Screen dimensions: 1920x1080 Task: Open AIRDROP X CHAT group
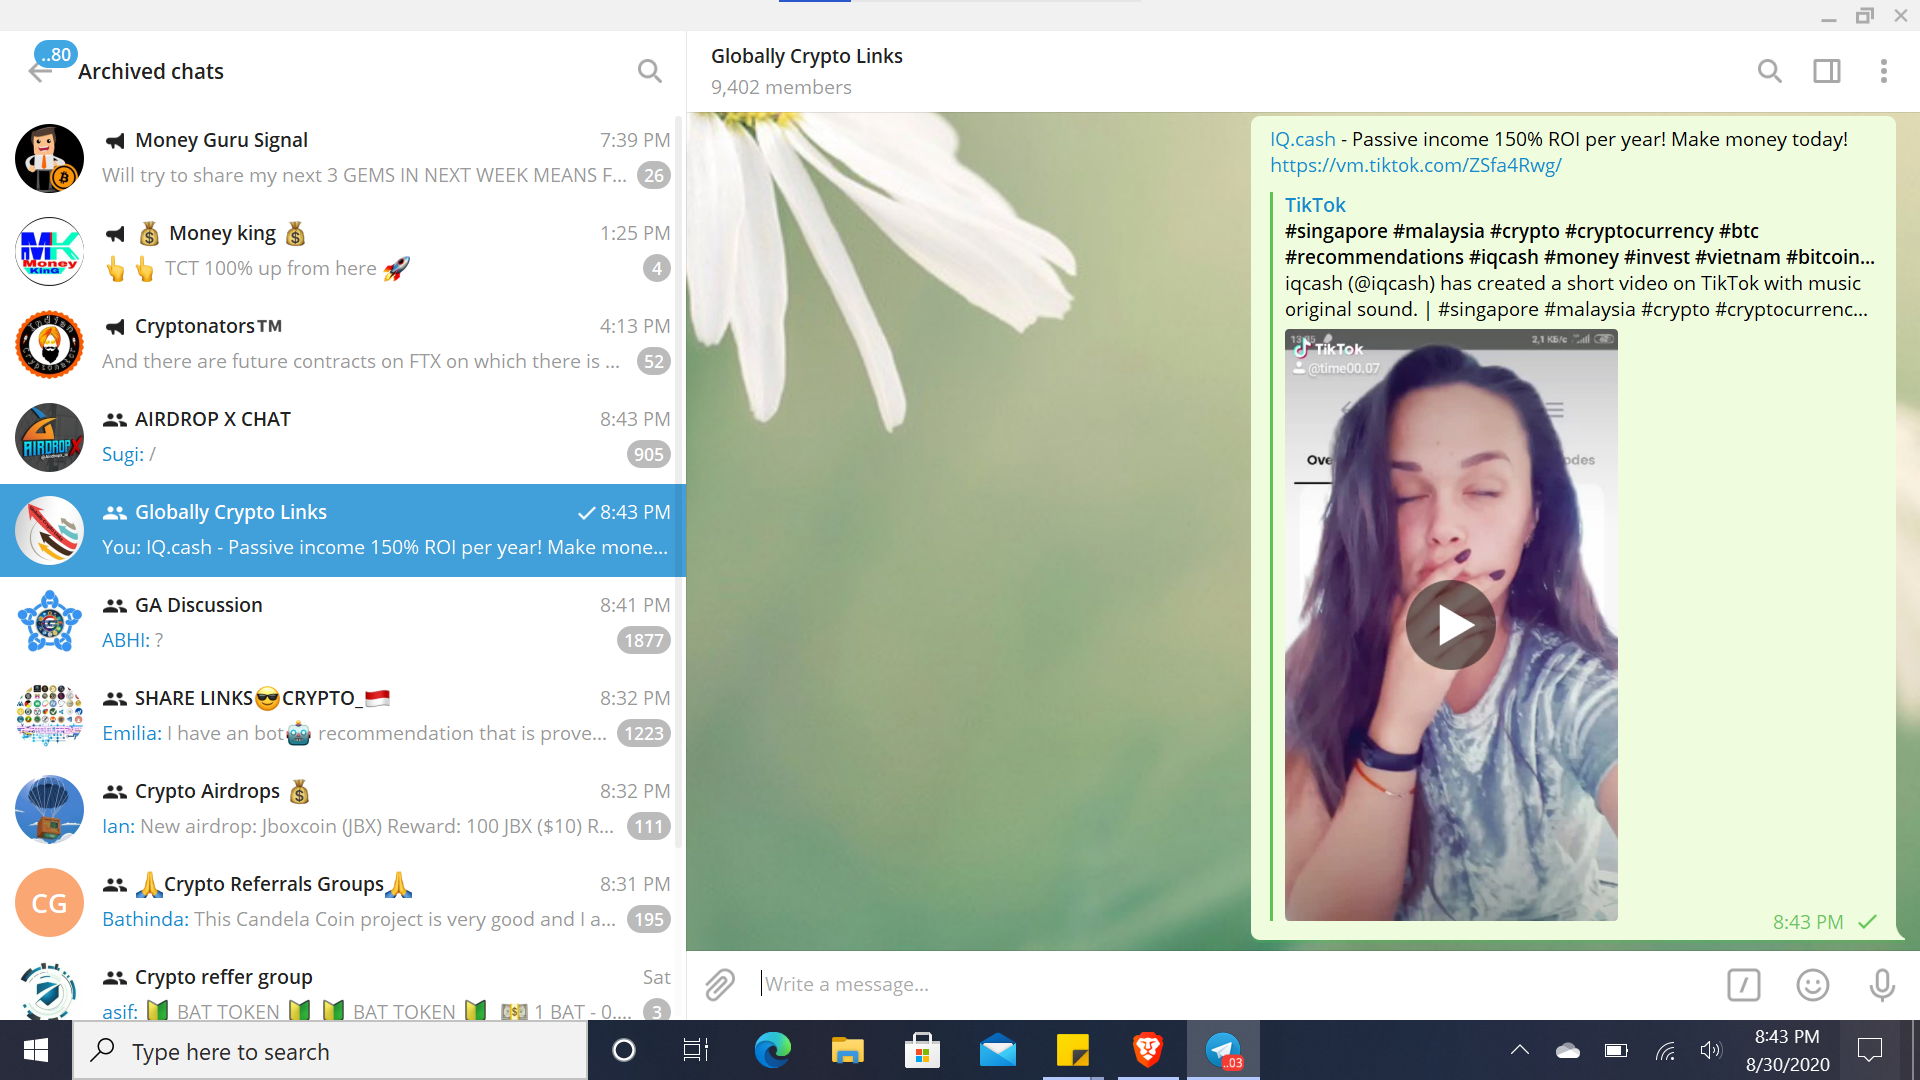(343, 437)
